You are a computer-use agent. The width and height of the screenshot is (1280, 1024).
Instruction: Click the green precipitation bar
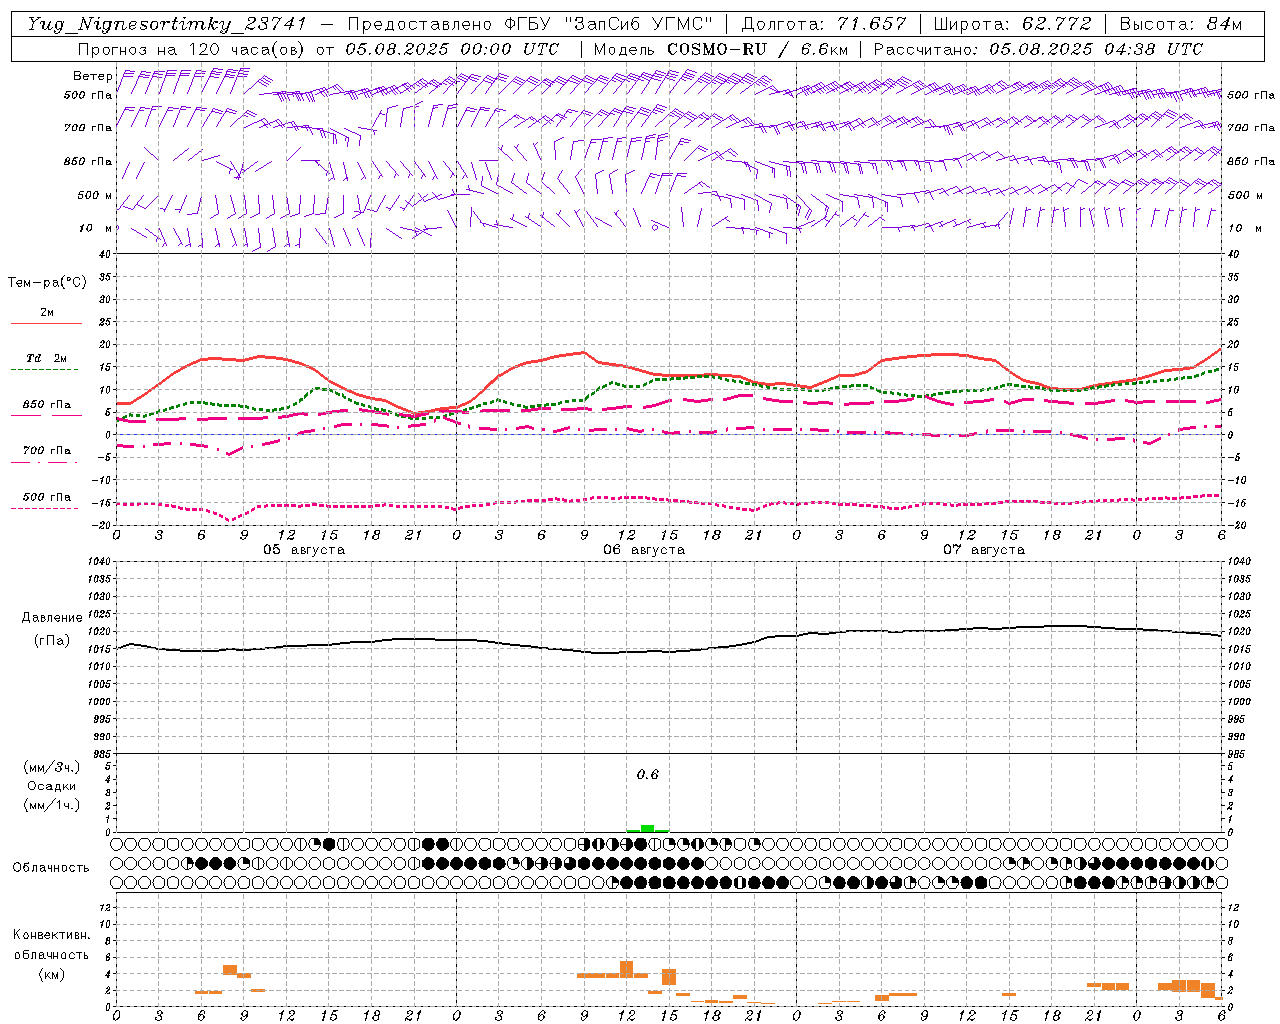point(647,828)
